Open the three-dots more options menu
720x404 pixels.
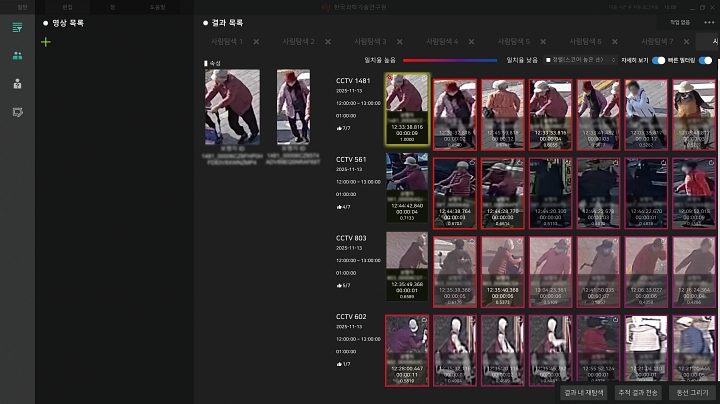[709, 21]
